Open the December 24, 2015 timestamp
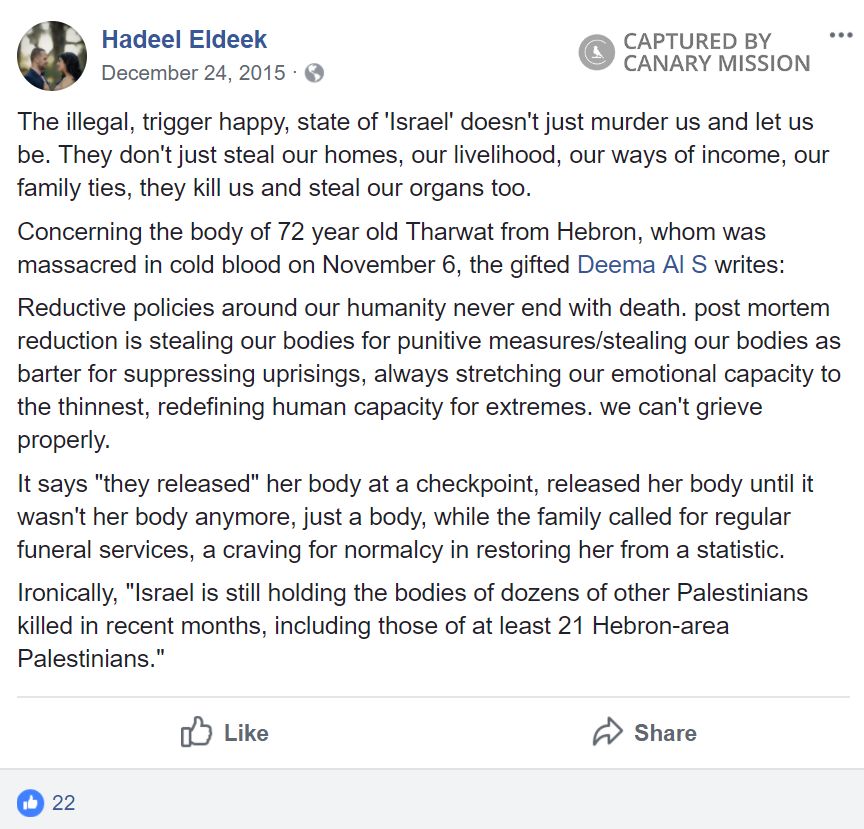Viewport: 864px width, 829px height. click(193, 73)
